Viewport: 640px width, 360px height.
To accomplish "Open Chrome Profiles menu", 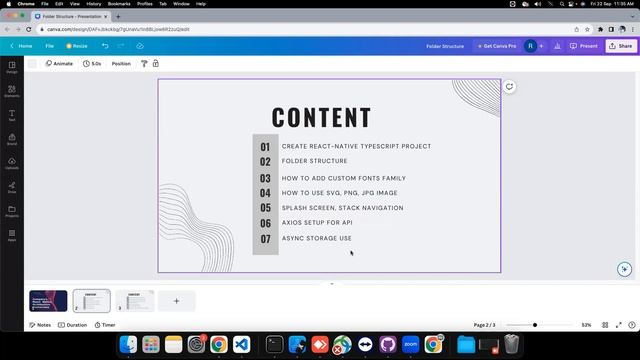I will [144, 4].
